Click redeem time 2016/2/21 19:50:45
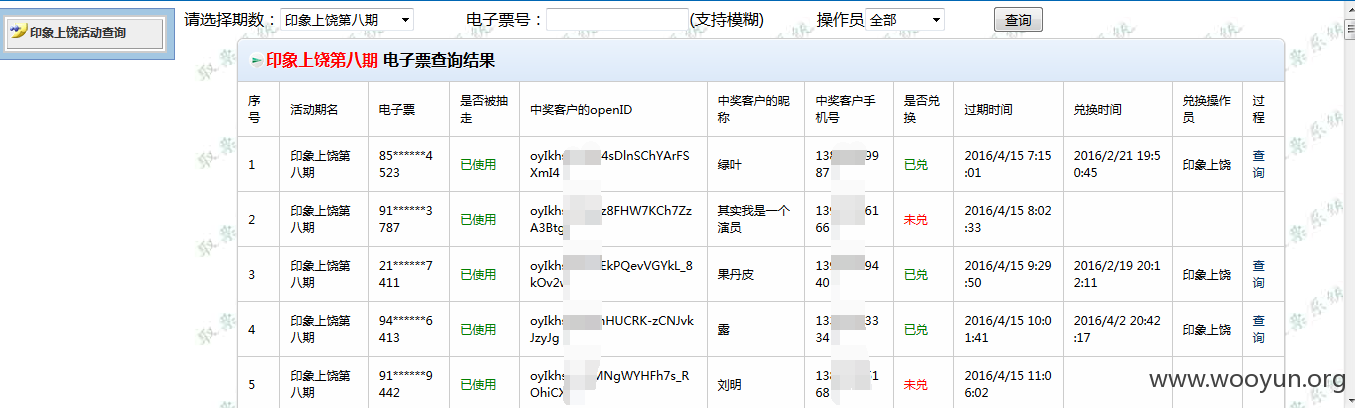This screenshot has height=408, width=1355. tap(1117, 164)
